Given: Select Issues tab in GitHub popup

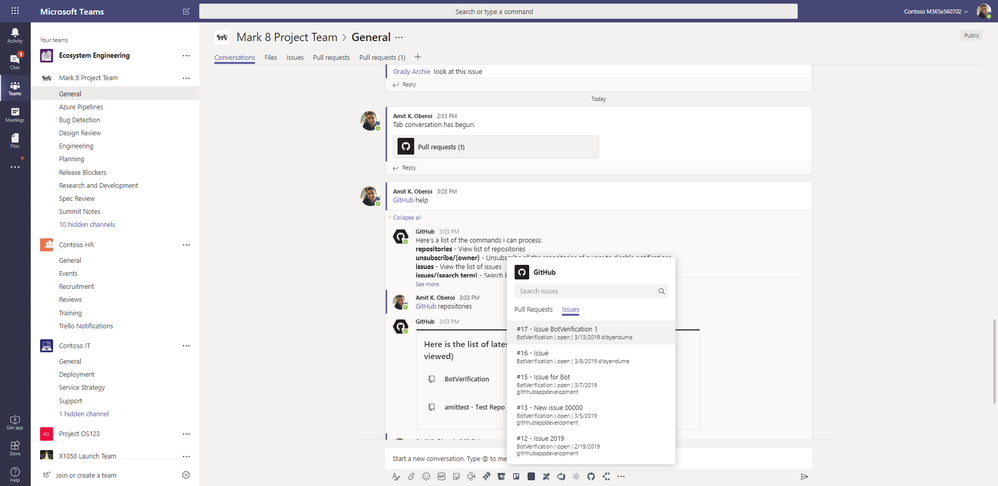Looking at the screenshot, I should (570, 310).
